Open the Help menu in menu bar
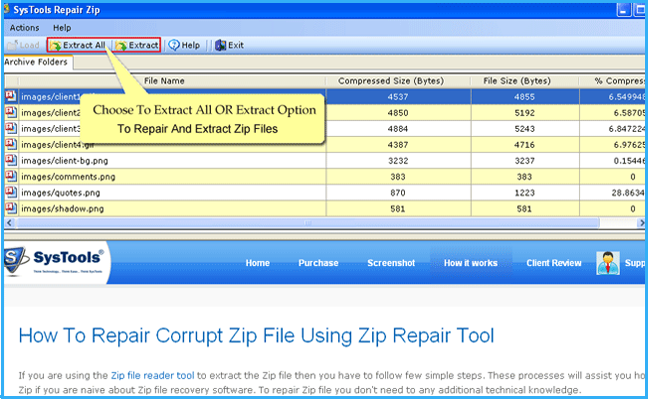The image size is (650, 399). click(x=62, y=28)
